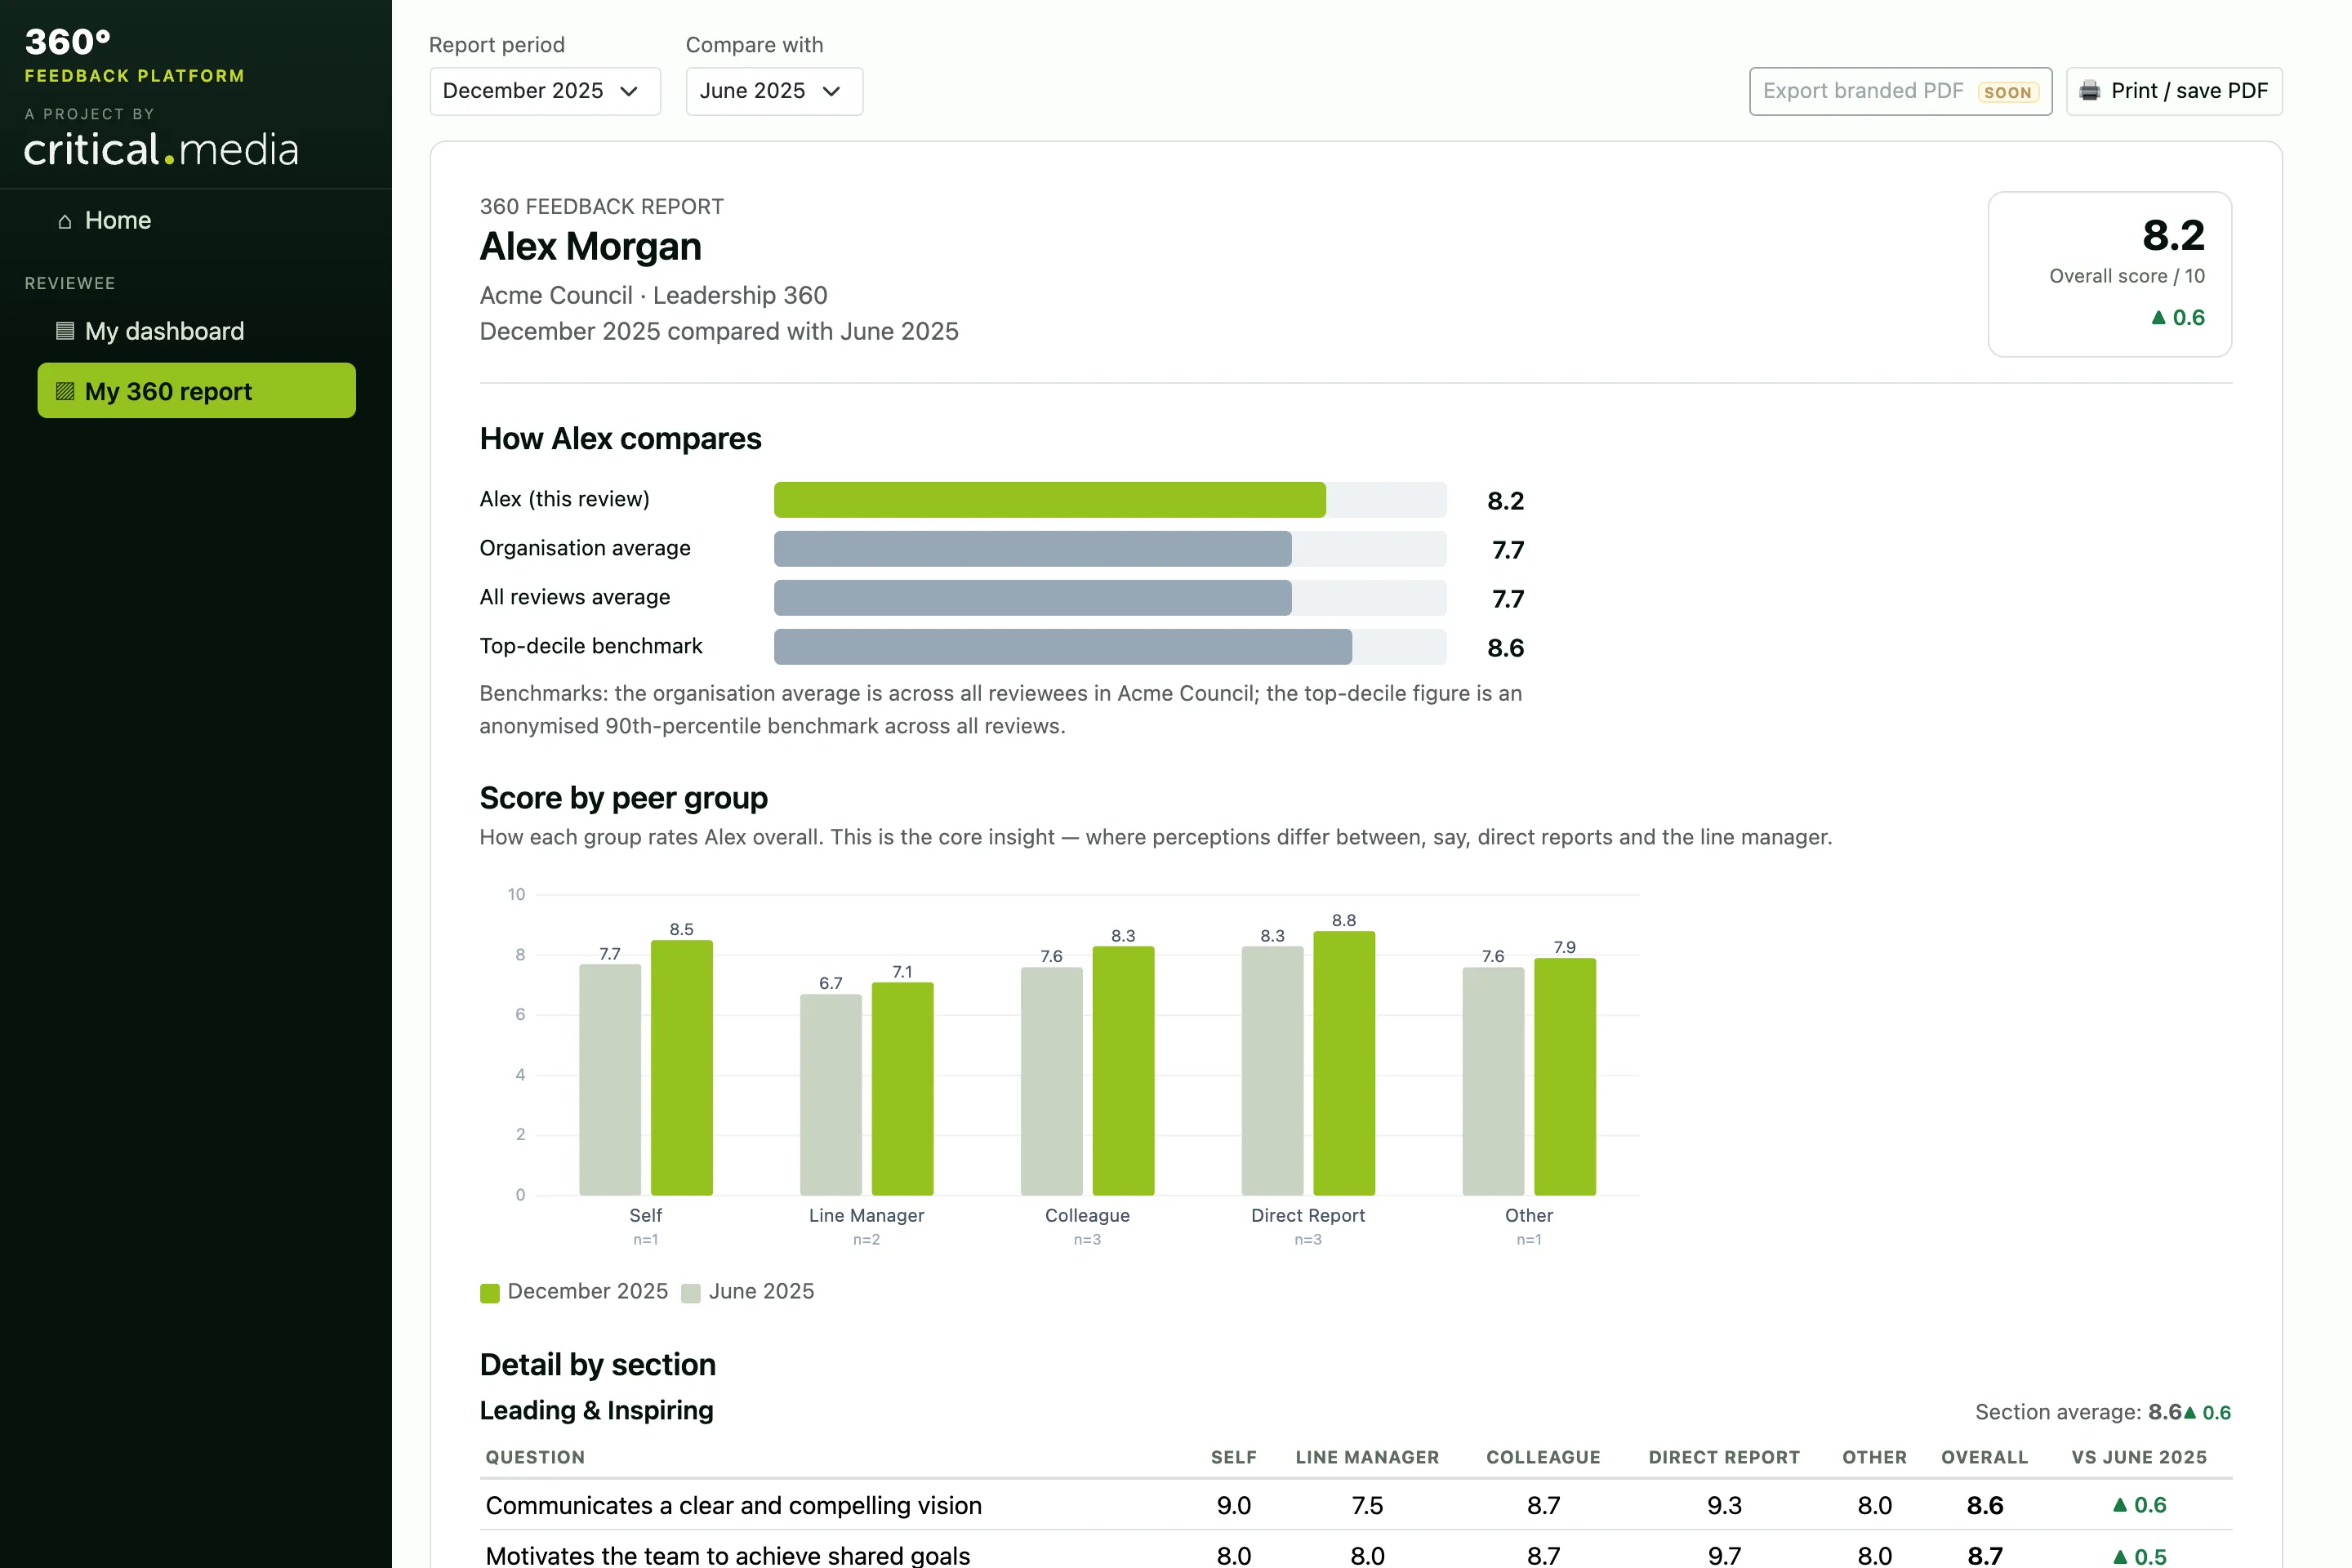This screenshot has width=2352, height=1568.
Task: Go to My dashboard in the sidebar
Action: pos(196,331)
